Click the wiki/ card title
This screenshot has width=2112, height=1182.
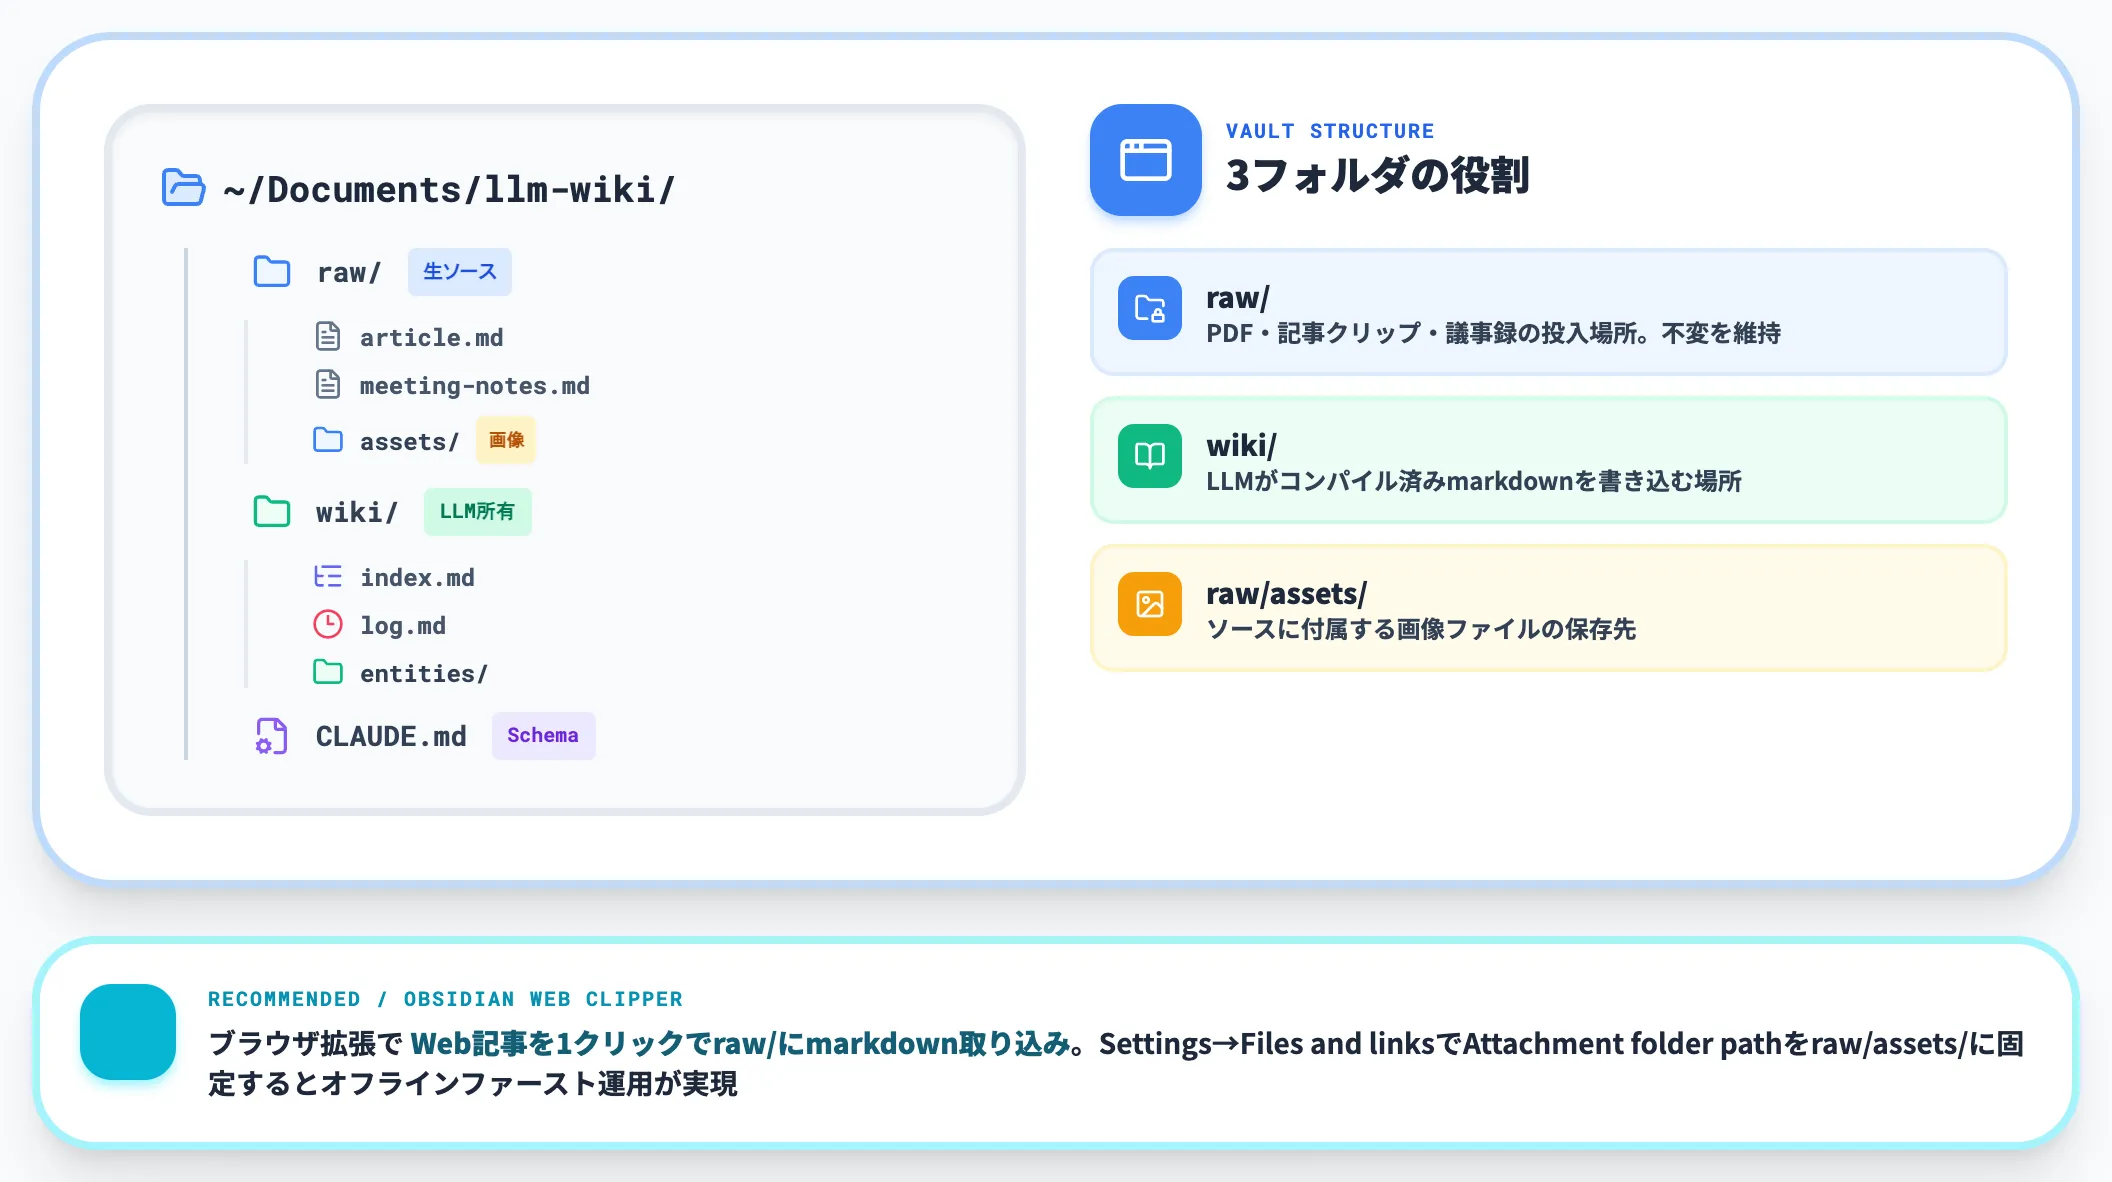1241,446
